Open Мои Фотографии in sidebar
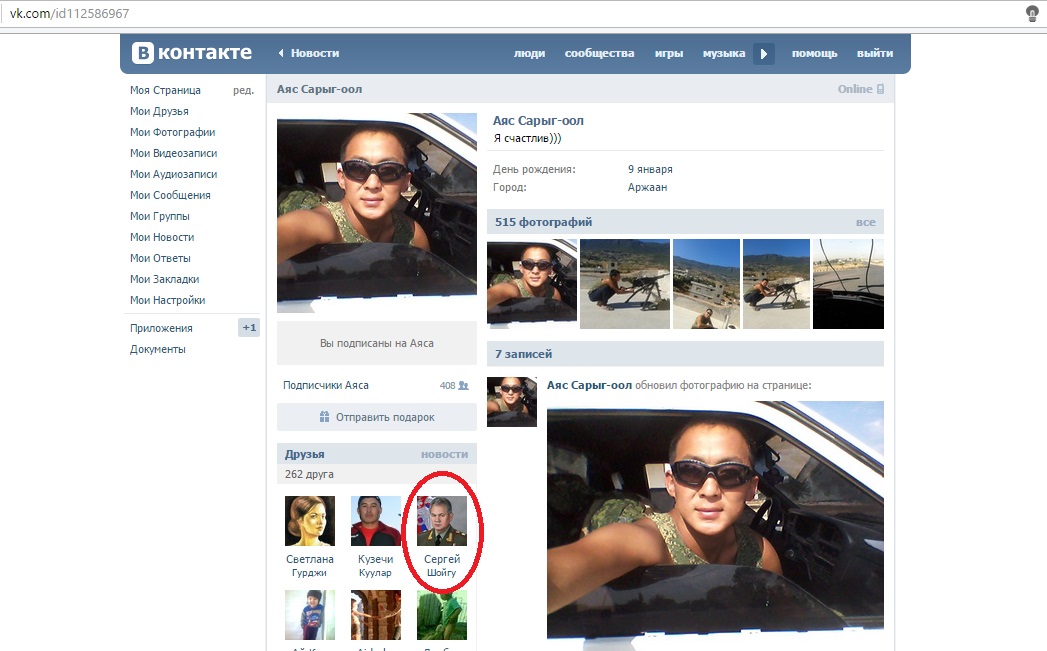The height and width of the screenshot is (651, 1047). pos(172,132)
